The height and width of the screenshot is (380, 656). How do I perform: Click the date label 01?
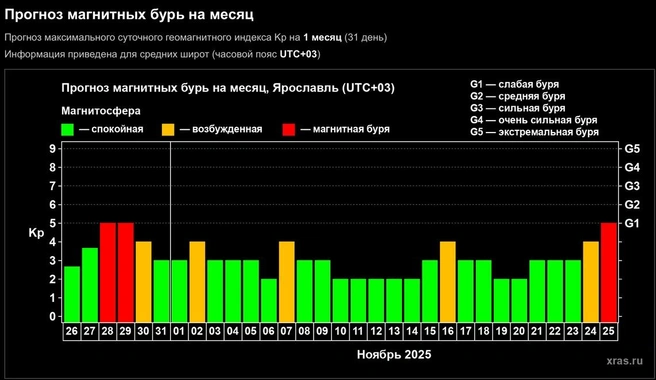[x=179, y=331]
